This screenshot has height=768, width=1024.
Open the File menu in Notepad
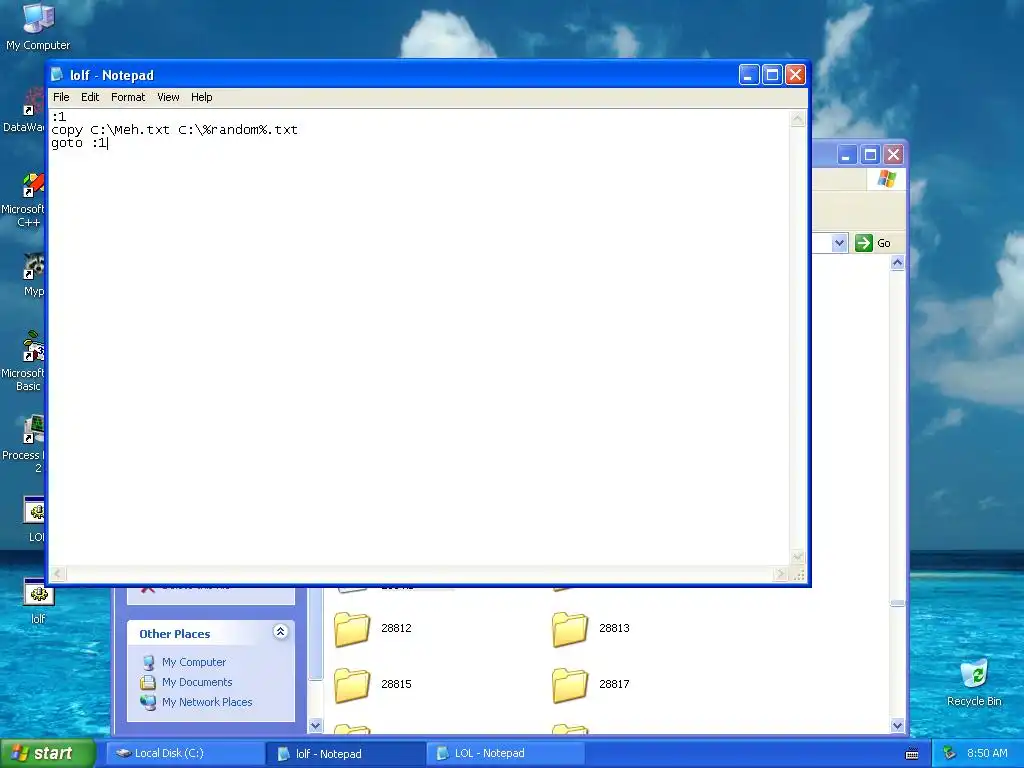click(61, 97)
